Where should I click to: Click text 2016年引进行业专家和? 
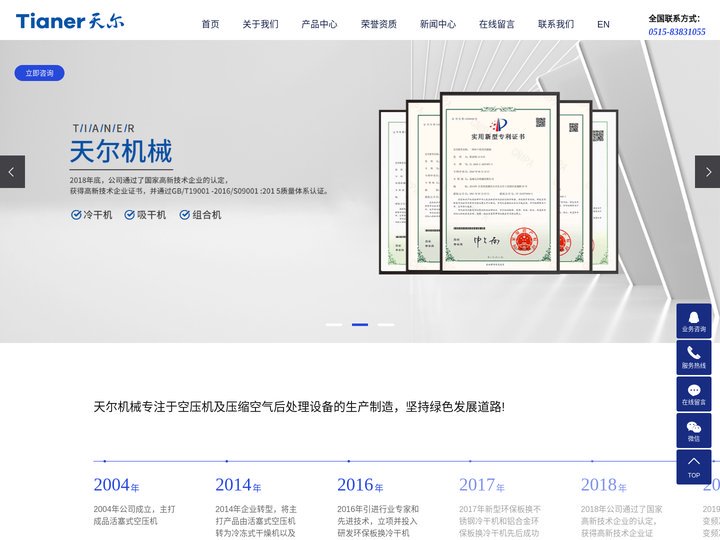pyautogui.click(x=378, y=509)
